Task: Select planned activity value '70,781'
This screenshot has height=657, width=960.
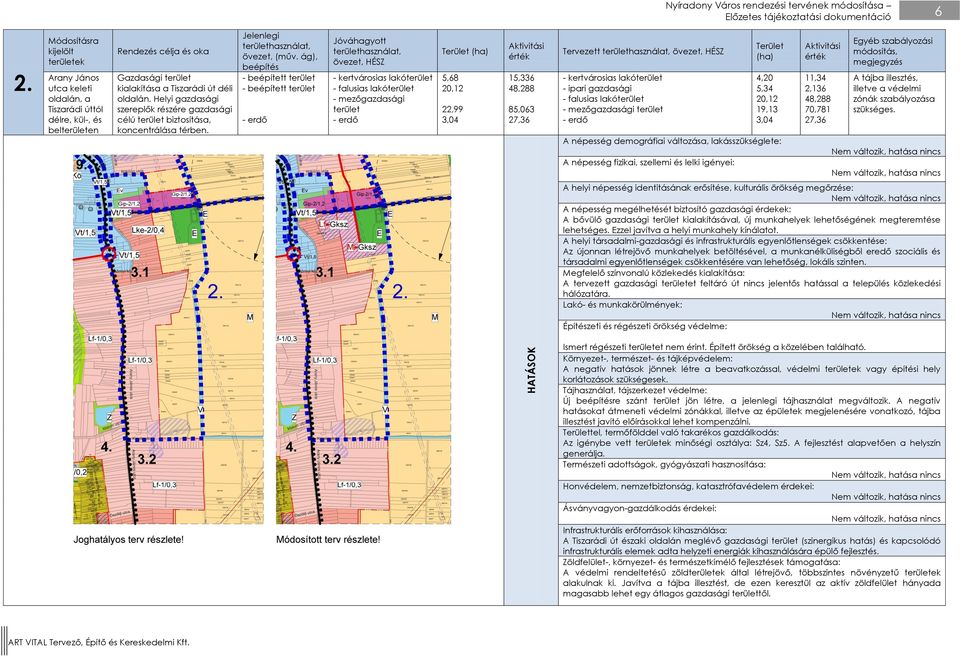Action: 817,109
